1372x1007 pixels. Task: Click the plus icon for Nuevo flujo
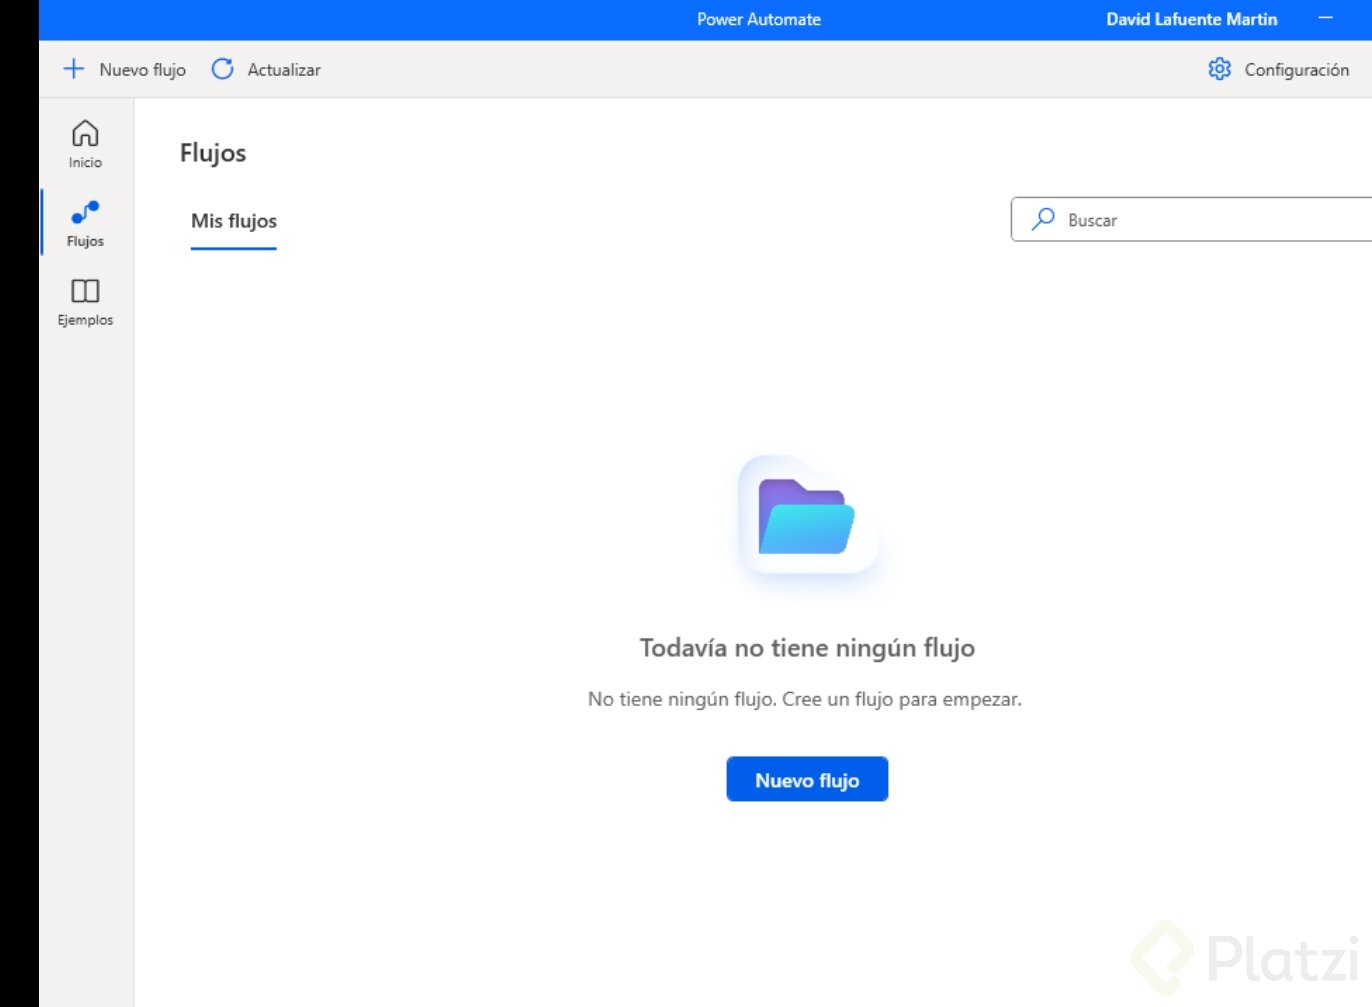(73, 69)
